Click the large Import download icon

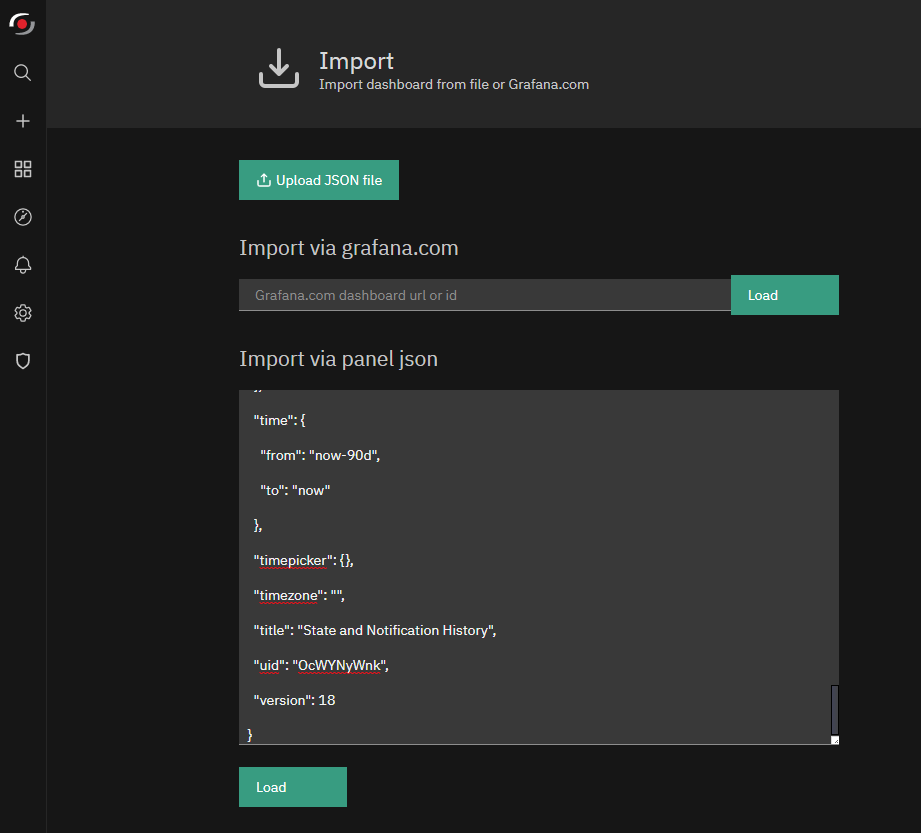pos(279,68)
